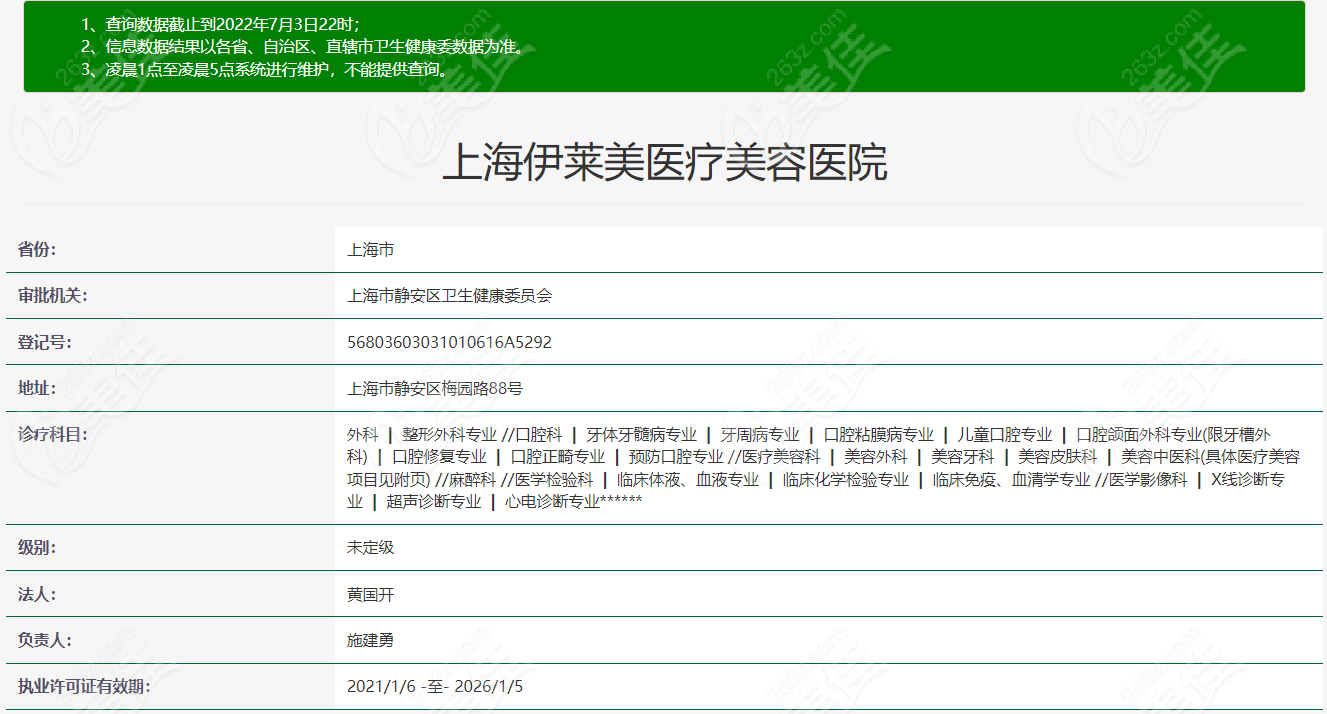Select the 登记号 label
Image resolution: width=1327 pixels, height=714 pixels.
[45, 342]
